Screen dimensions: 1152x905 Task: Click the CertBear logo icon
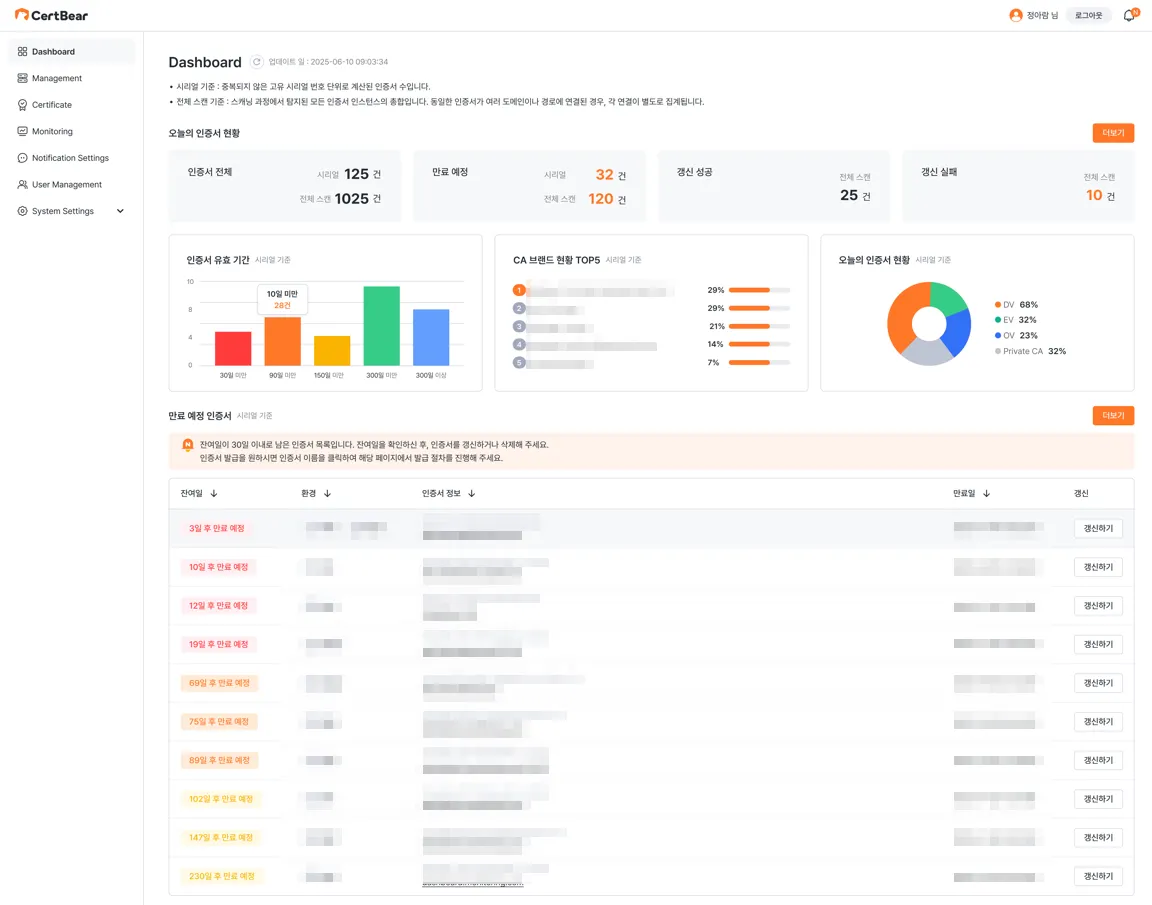pyautogui.click(x=22, y=15)
